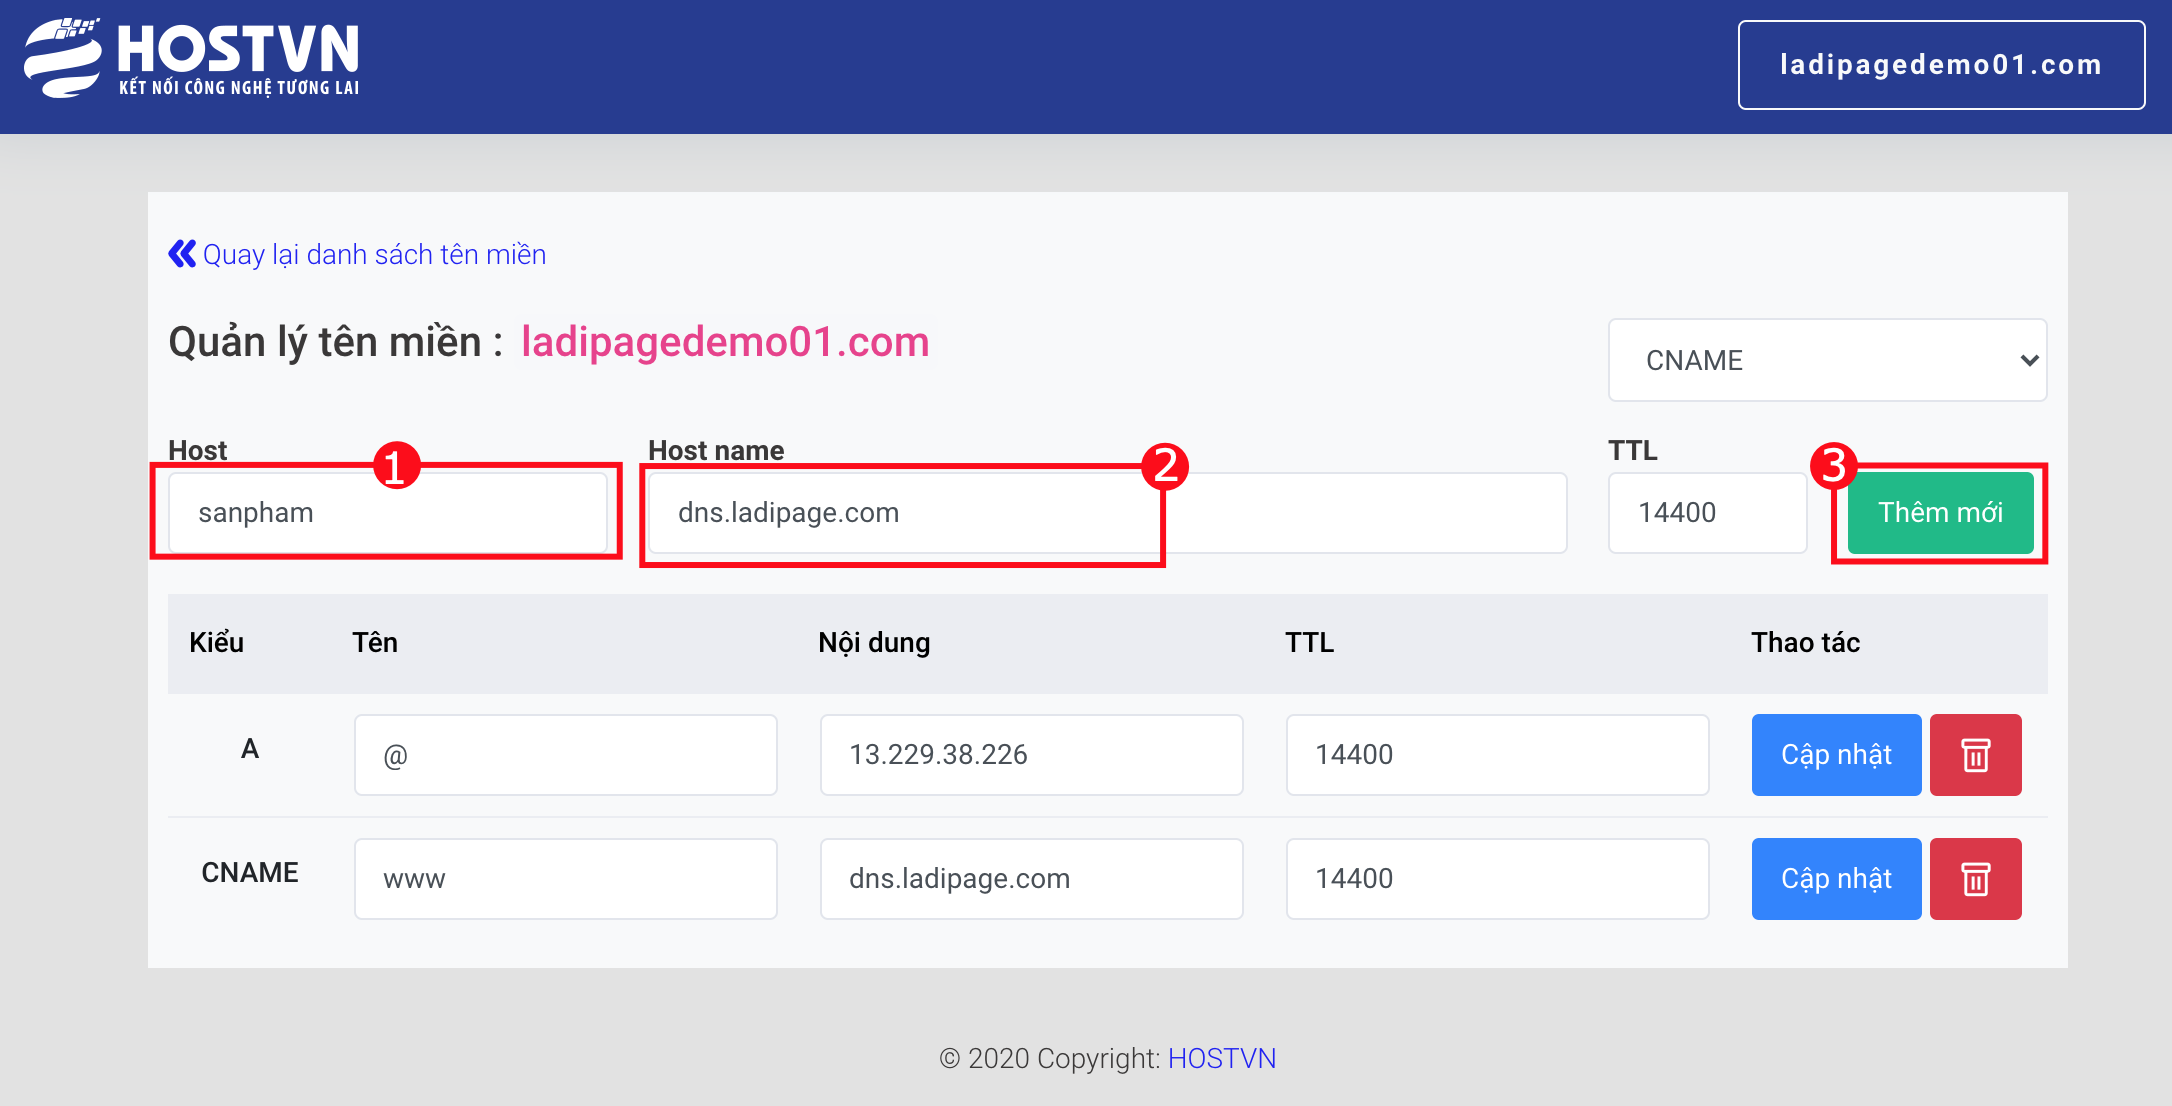2172x1106 pixels.
Task: Go back via Quay lại danh sách tên miền
Action: pyautogui.click(x=374, y=255)
